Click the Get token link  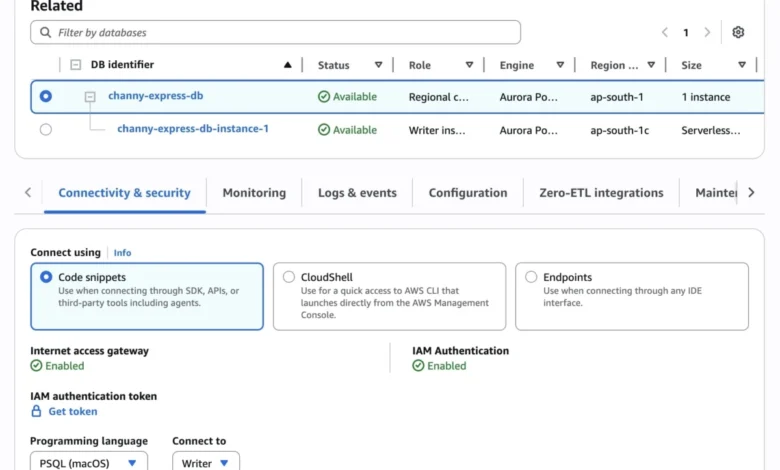click(73, 411)
